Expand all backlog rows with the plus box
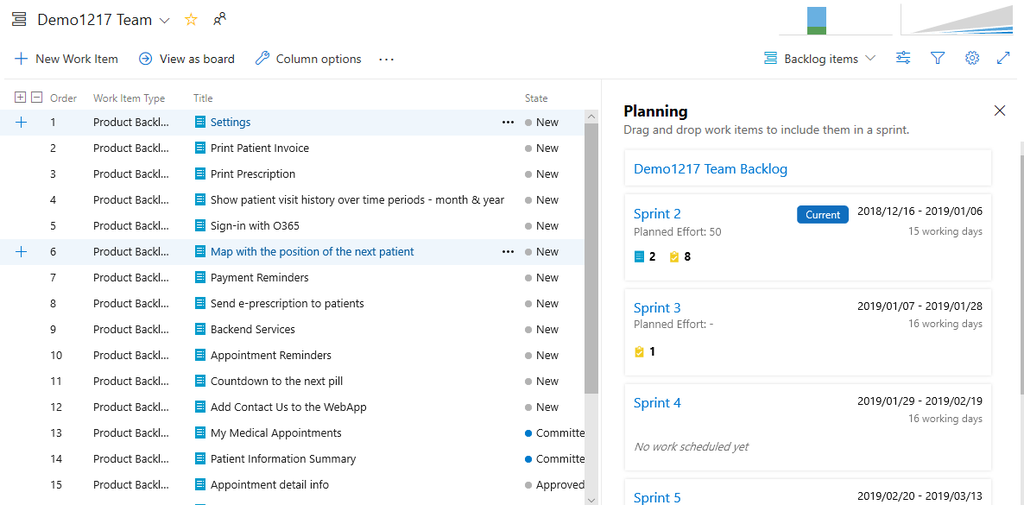1024x505 pixels. pyautogui.click(x=20, y=97)
